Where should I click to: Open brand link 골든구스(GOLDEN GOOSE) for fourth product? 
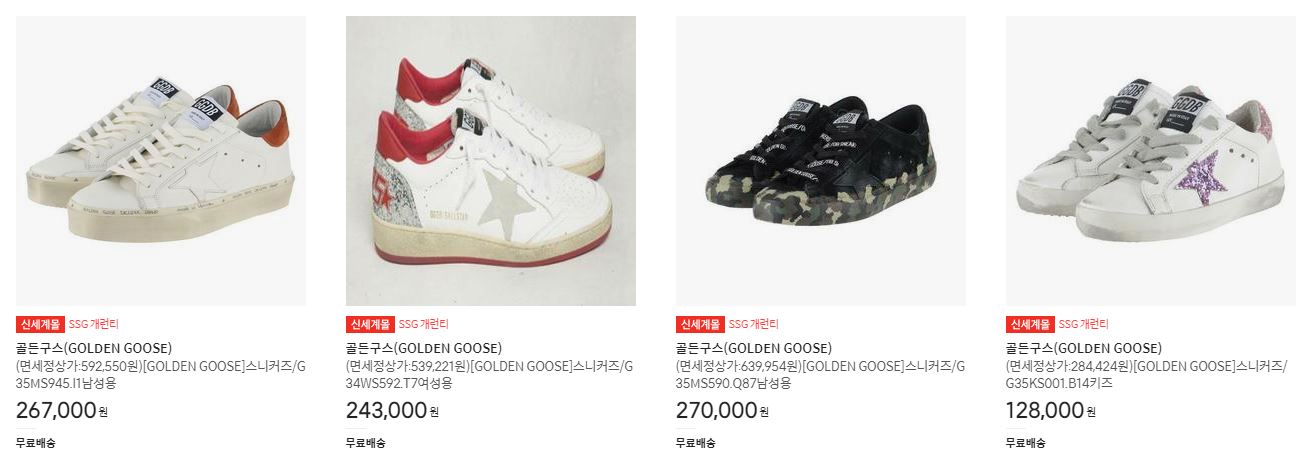[1084, 348]
